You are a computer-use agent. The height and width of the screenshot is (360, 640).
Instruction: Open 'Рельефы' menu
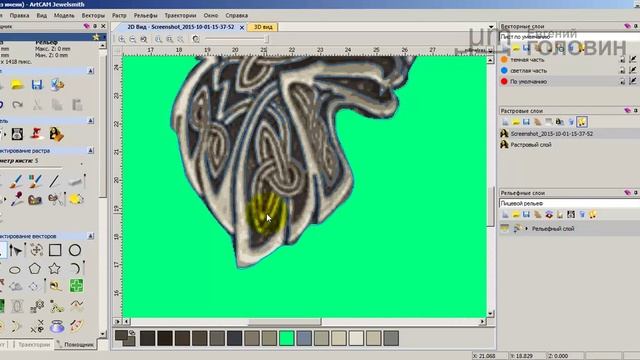tap(145, 16)
